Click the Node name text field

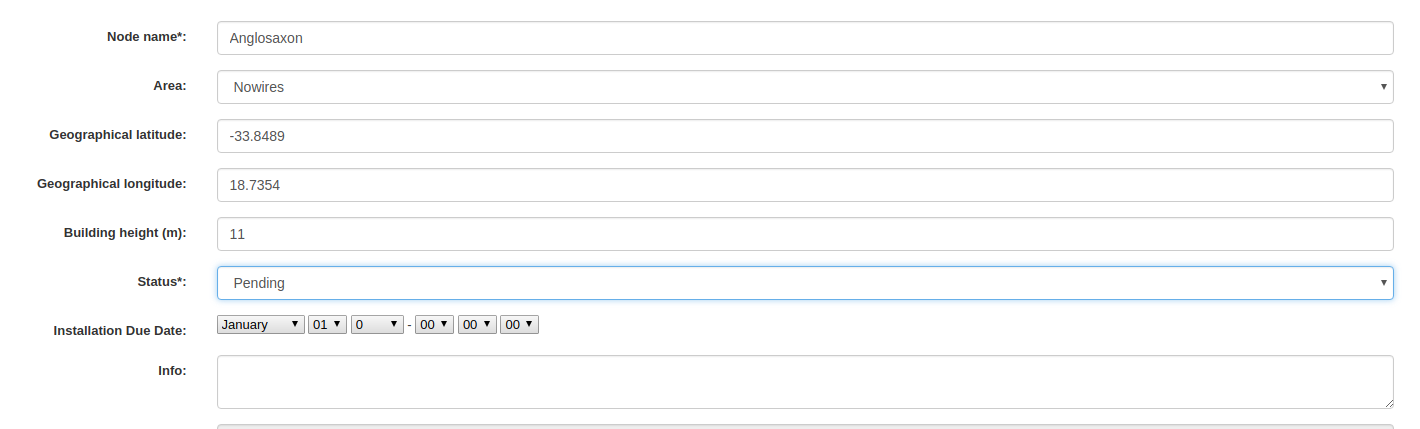tap(804, 38)
